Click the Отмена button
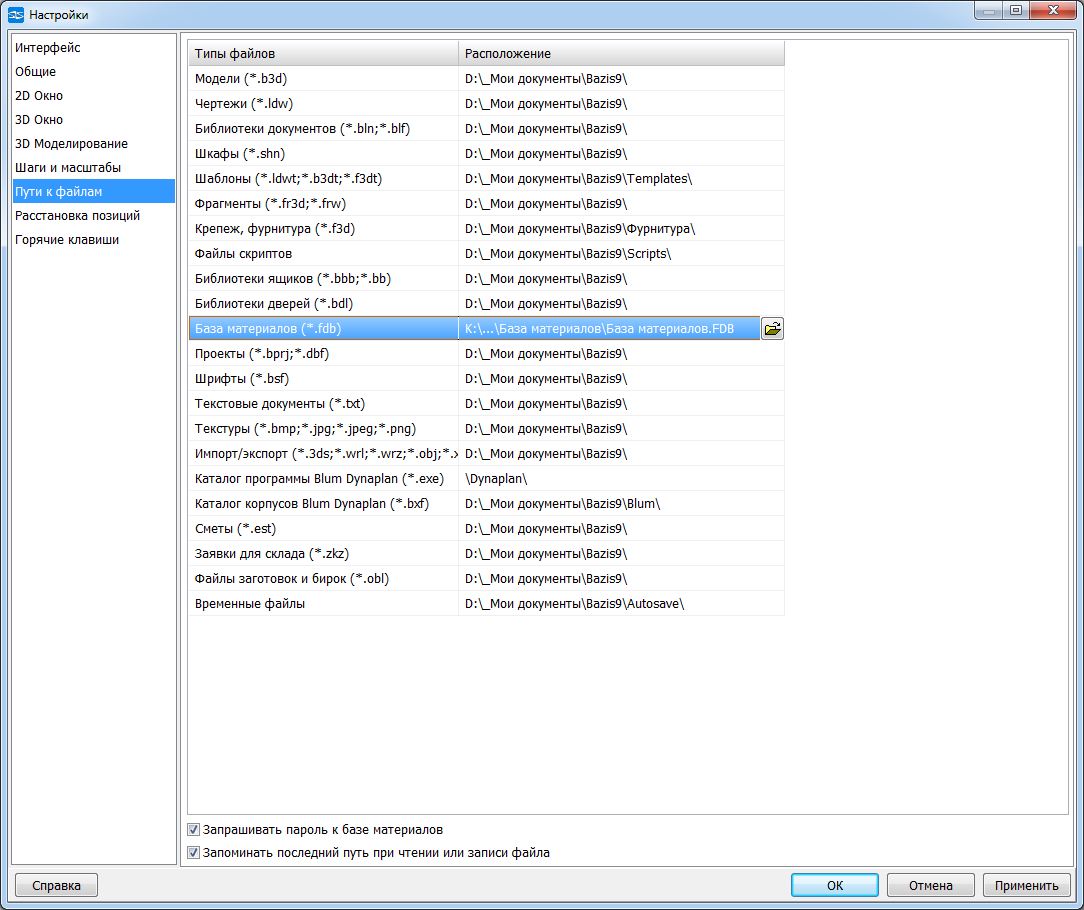 930,885
